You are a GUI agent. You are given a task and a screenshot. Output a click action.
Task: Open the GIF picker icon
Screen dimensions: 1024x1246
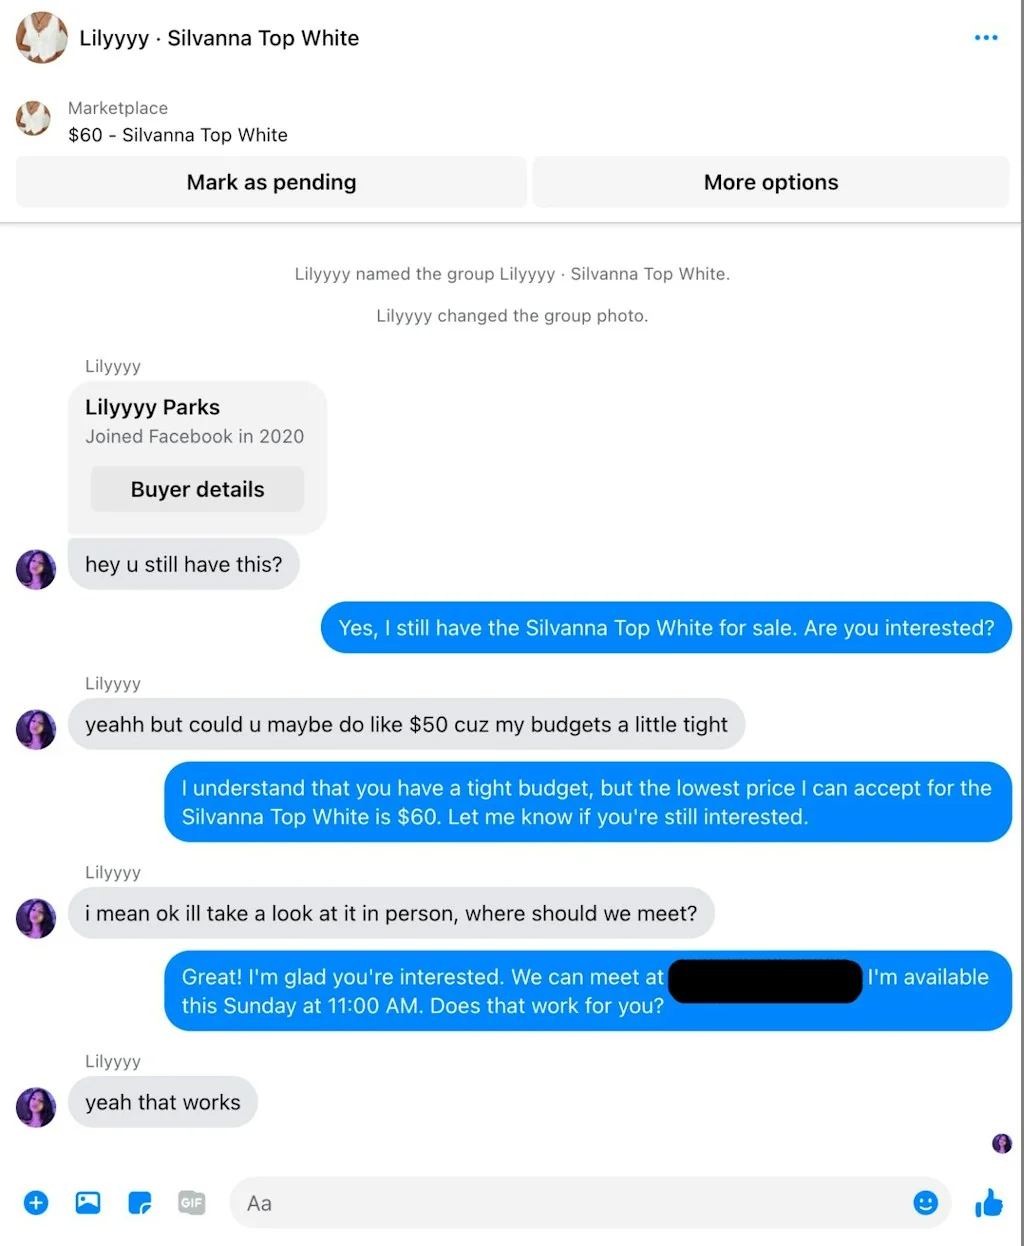[x=191, y=1203]
